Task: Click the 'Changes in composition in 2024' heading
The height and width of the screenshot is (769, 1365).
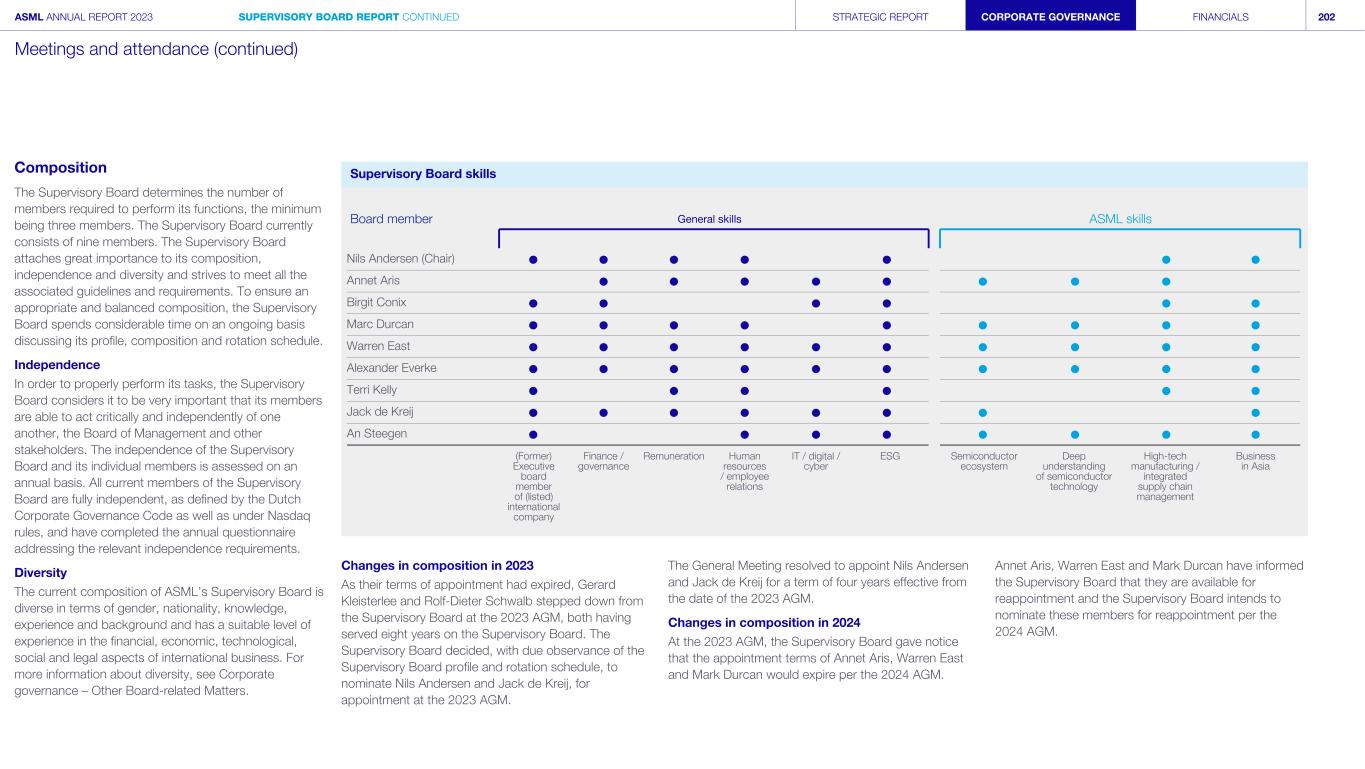Action: (x=764, y=623)
